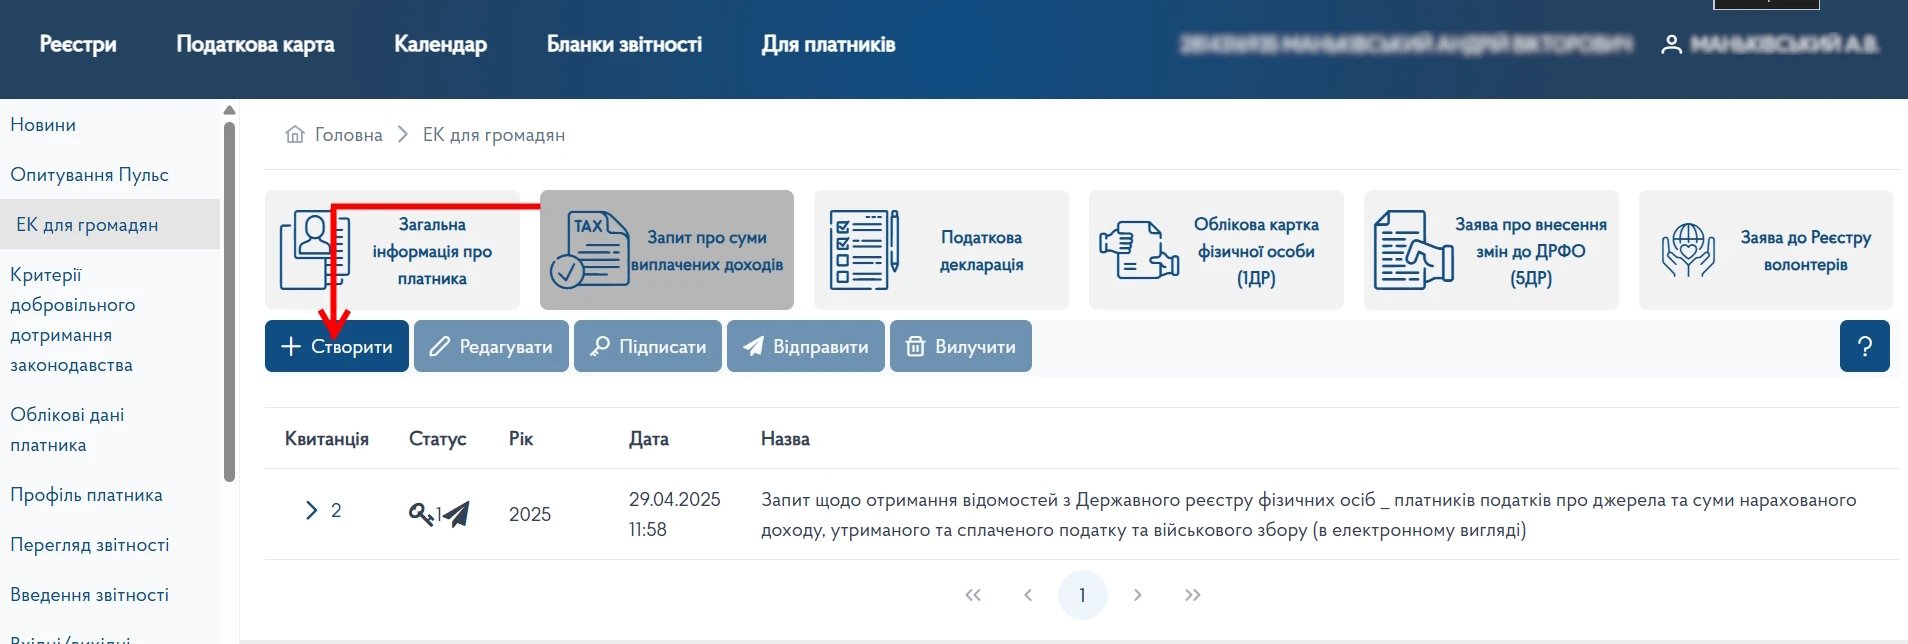The width and height of the screenshot is (1908, 644).
Task: Open the 'Заява до Реєстру волонтерів' tile
Action: (1765, 250)
